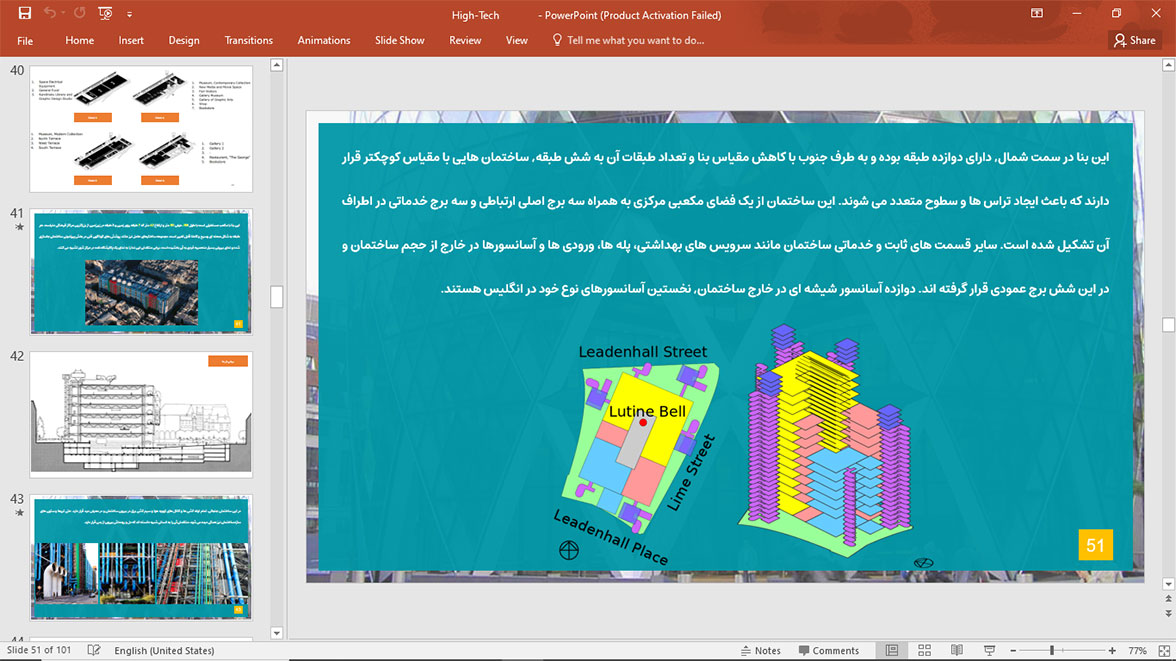Toggle the Comments pane
1176x661 pixels.
tap(829, 650)
